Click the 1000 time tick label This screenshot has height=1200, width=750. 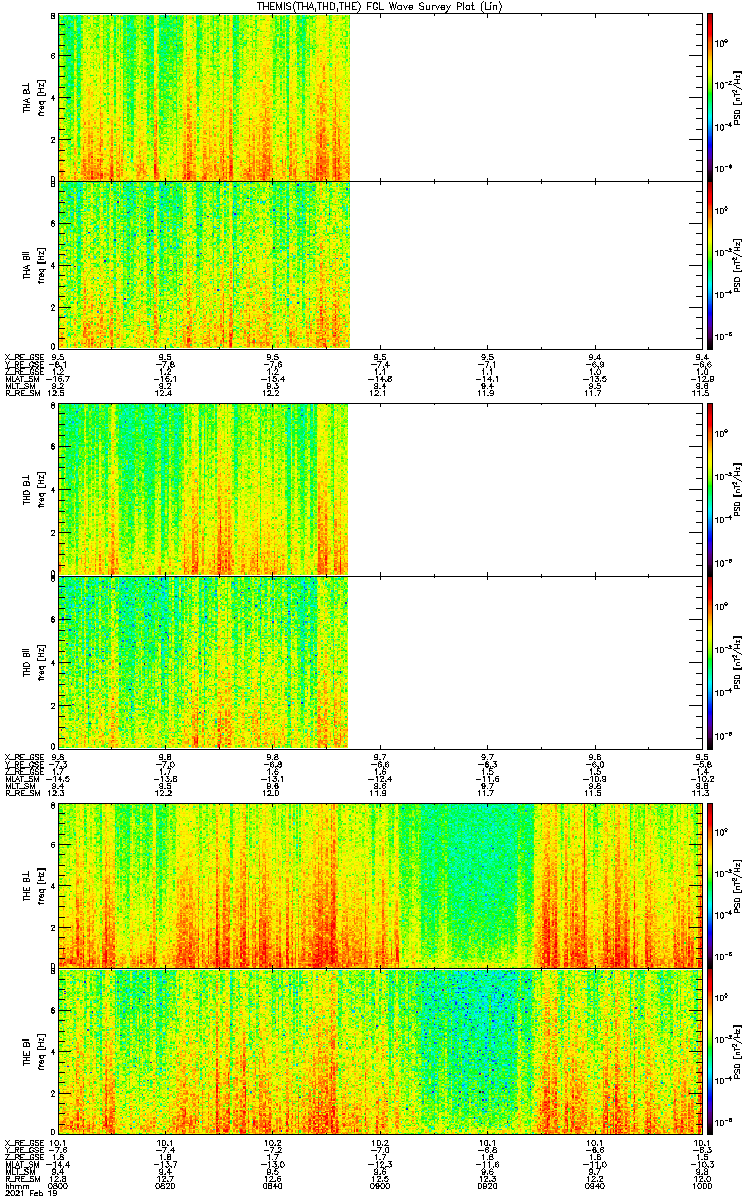tap(701, 1186)
